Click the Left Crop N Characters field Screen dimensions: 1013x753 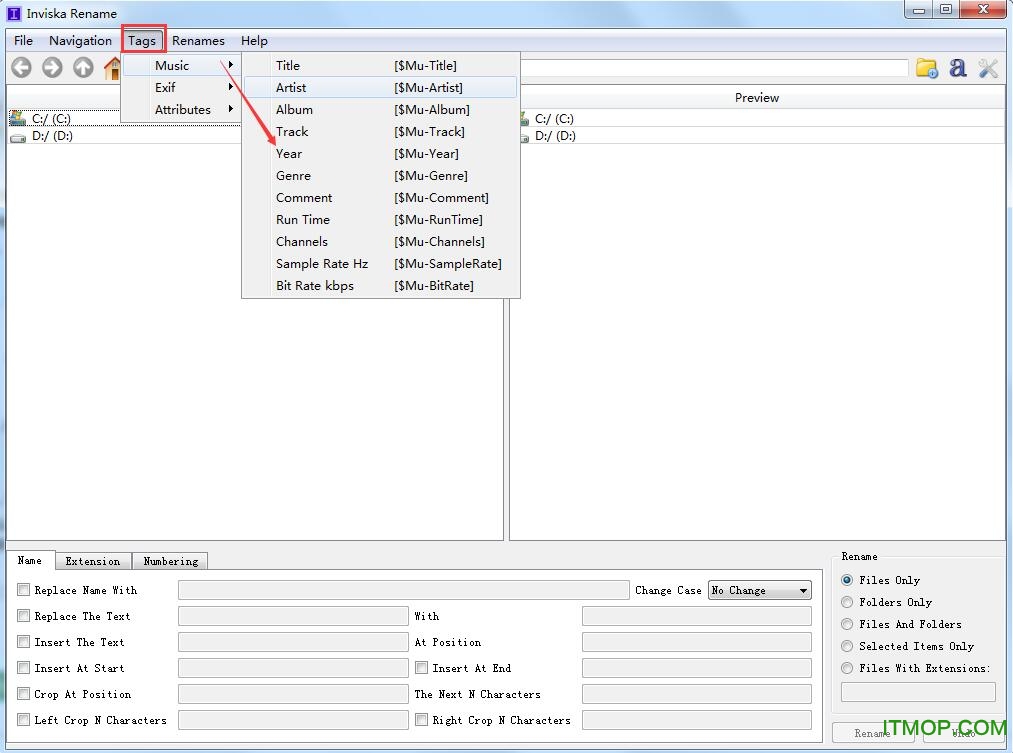[x=293, y=720]
